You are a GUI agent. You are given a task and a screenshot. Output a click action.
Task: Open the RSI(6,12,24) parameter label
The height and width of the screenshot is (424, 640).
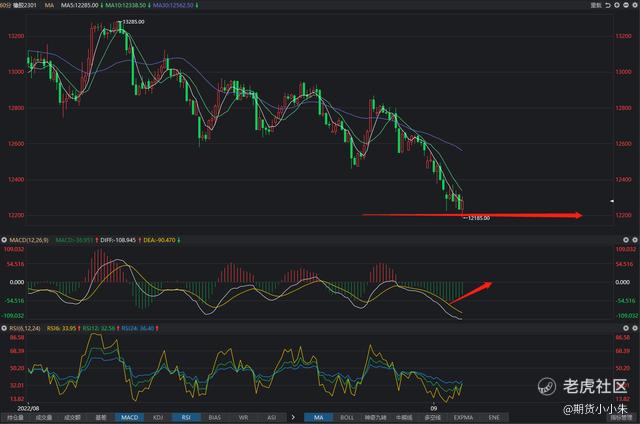pos(25,328)
